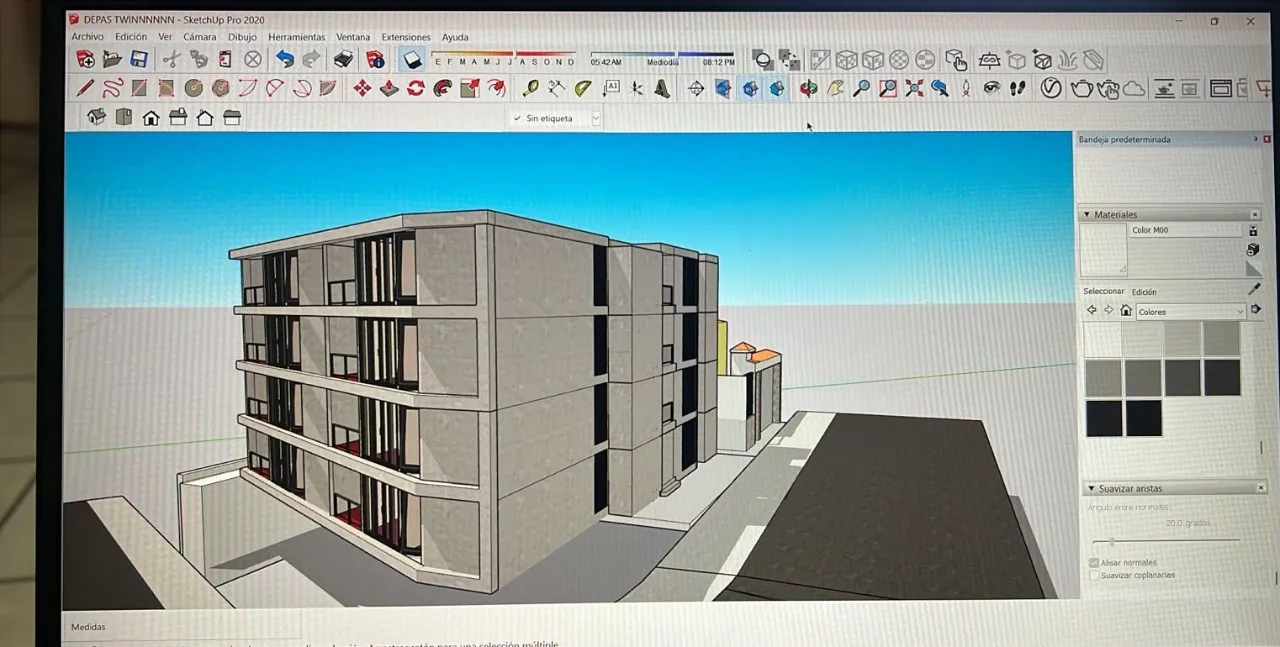Viewport: 1280px width, 647px height.
Task: Click Zoom Extents tool
Action: coord(914,89)
